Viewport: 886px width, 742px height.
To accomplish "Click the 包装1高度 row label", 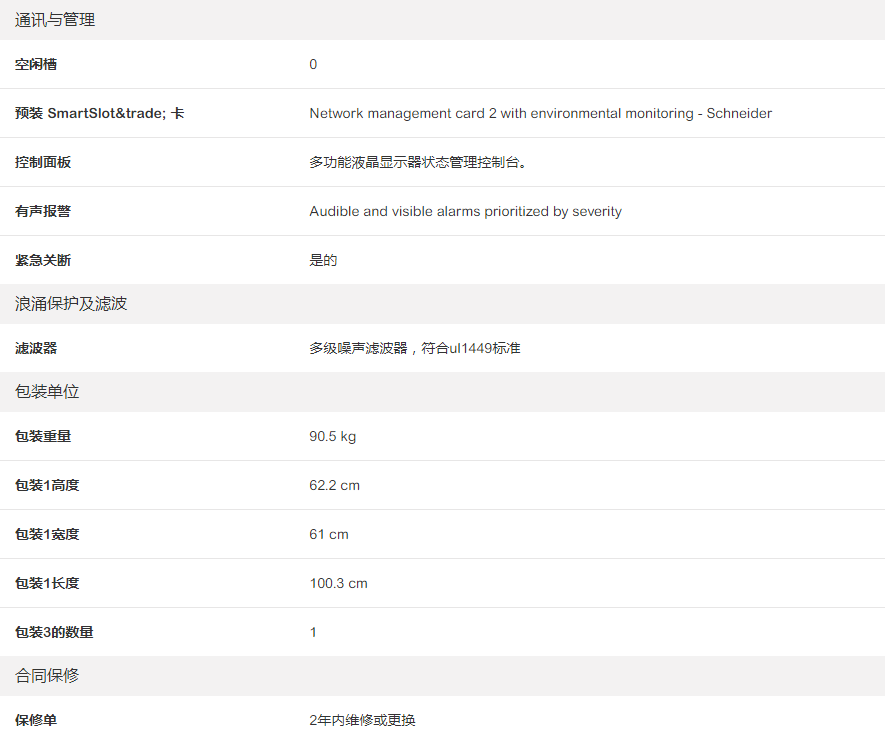I will pos(47,486).
